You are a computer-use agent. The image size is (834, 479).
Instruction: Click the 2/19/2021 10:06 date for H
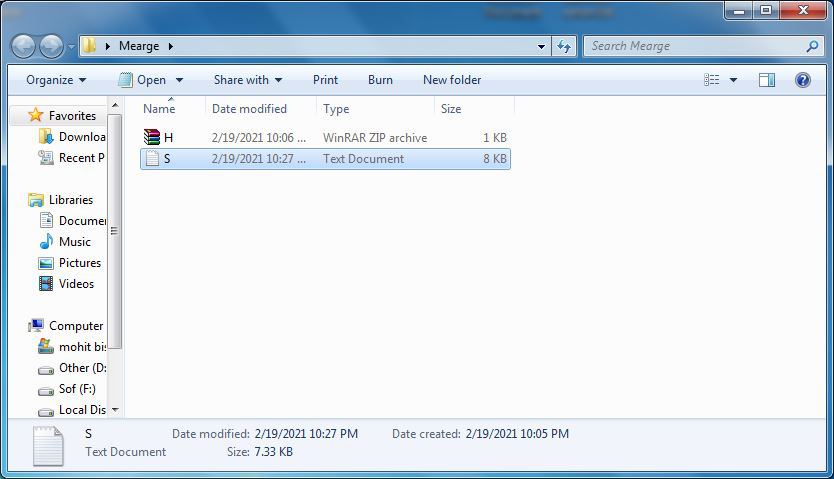[258, 138]
